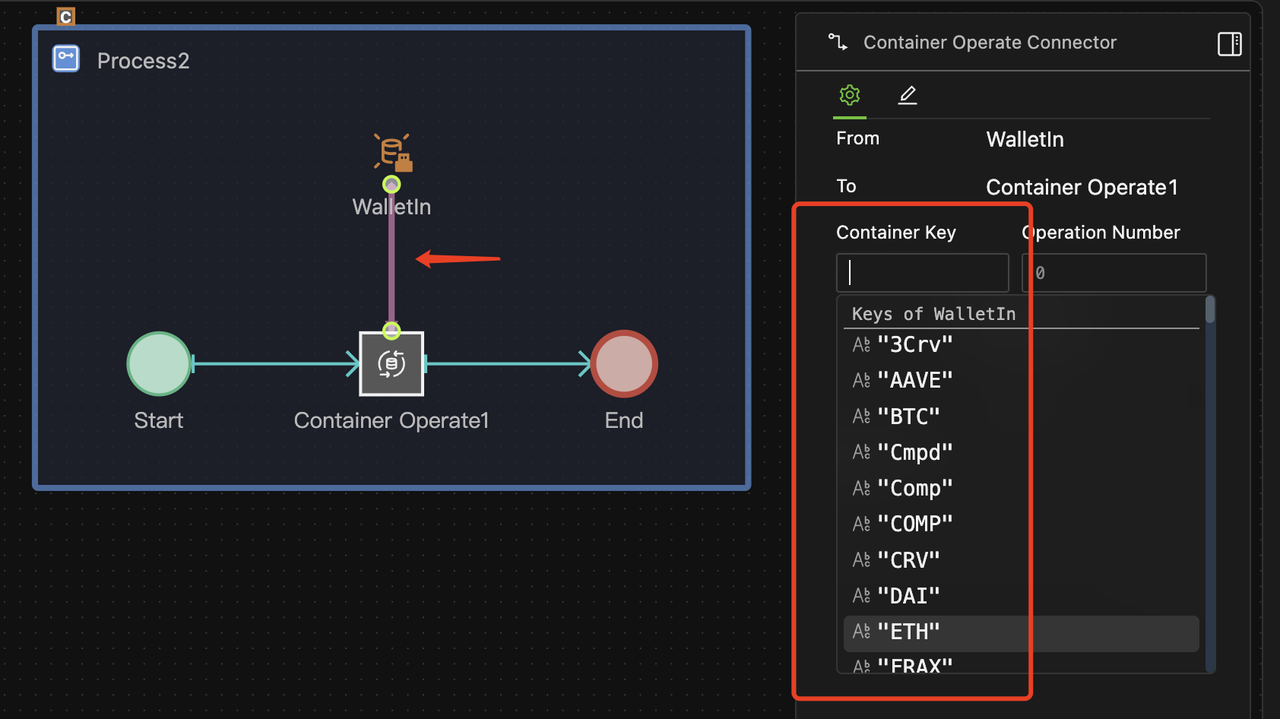Click the Operation Number field
This screenshot has width=1280, height=719.
1113,272
